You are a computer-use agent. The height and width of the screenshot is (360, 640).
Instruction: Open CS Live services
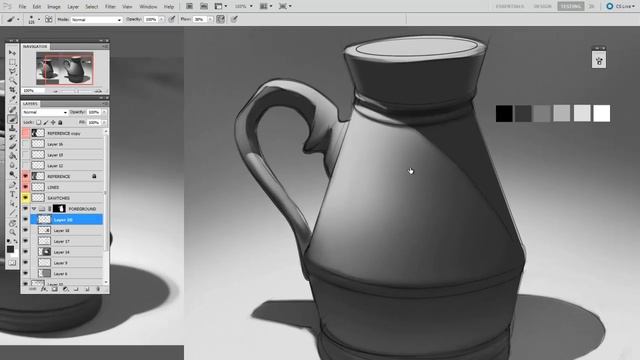click(x=620, y=6)
